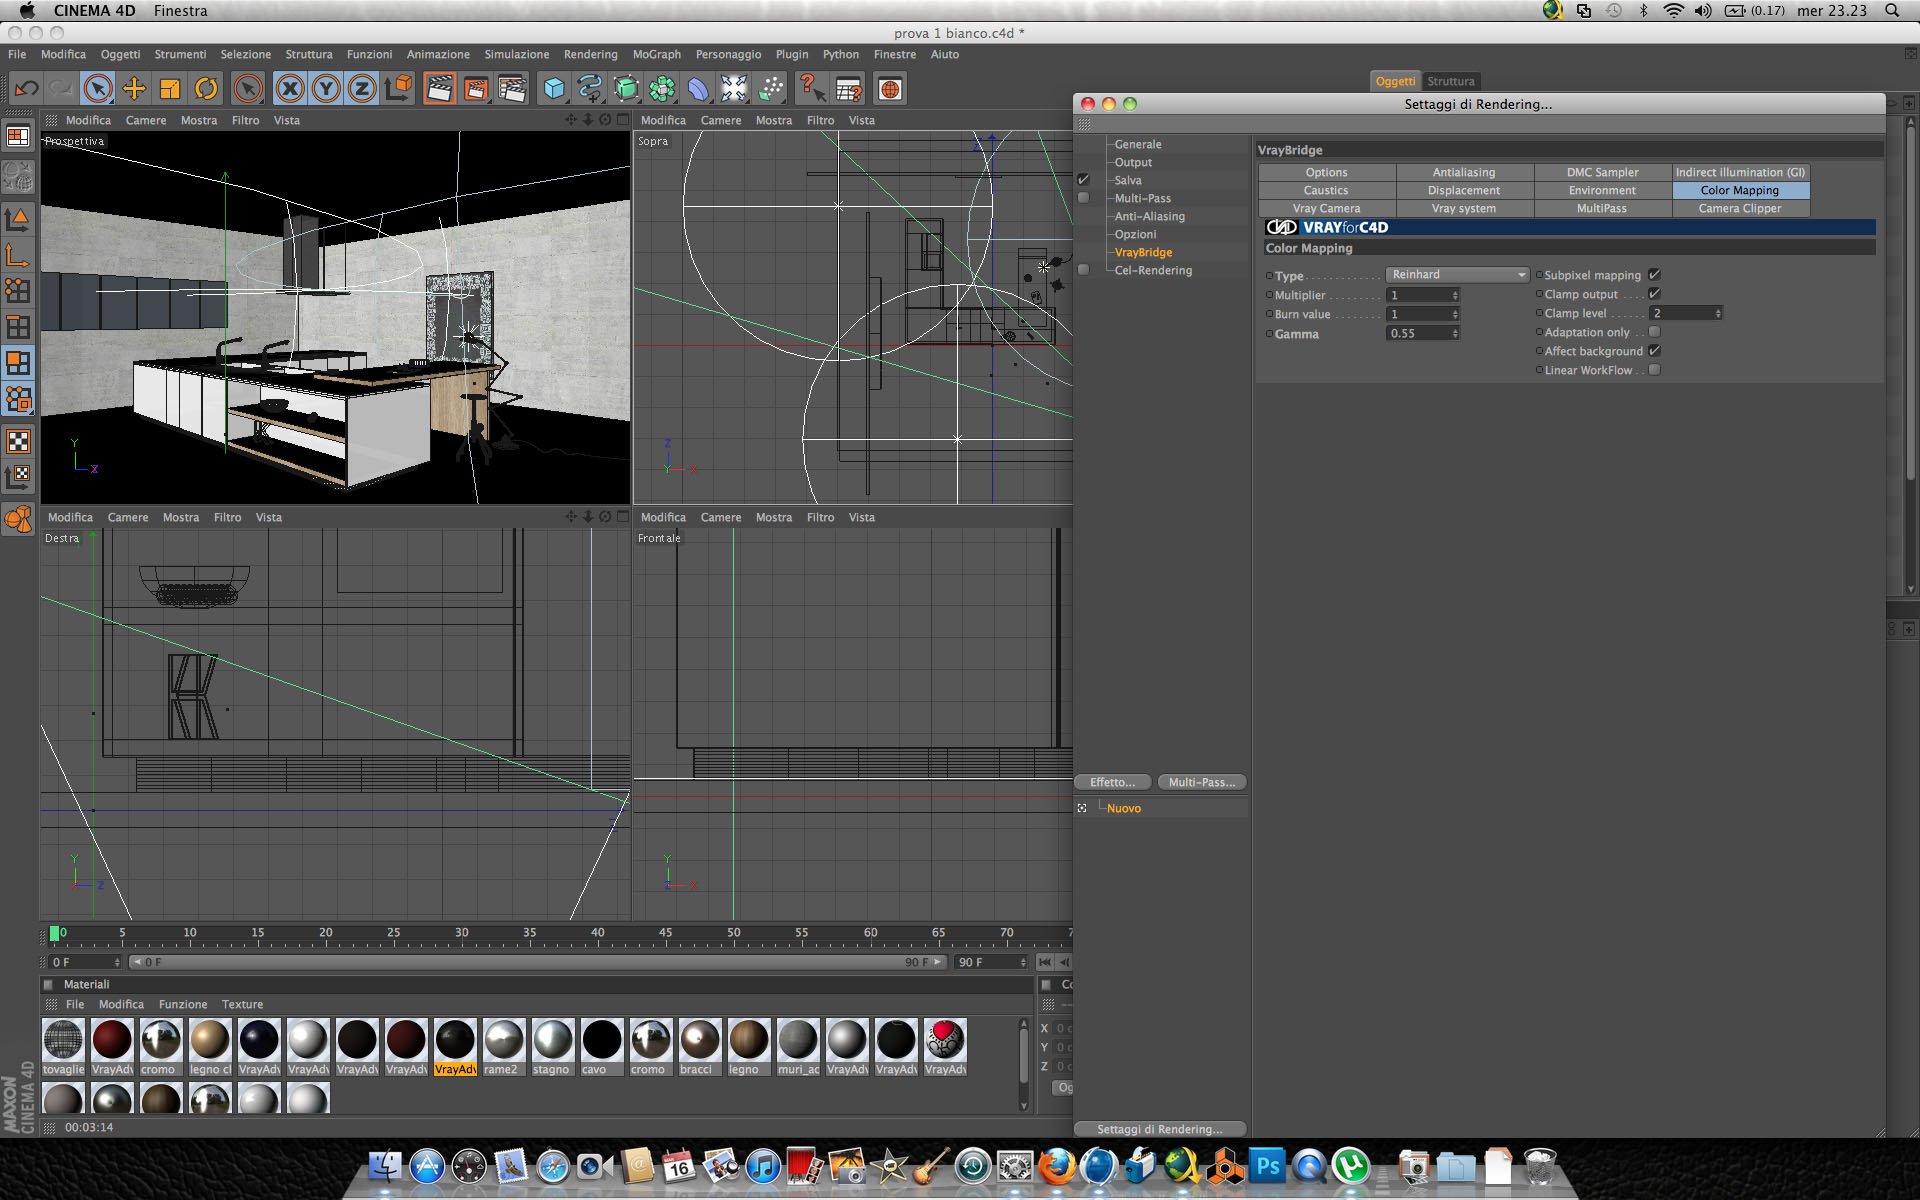The height and width of the screenshot is (1200, 1920).
Task: Select the Scale tool
Action: click(x=169, y=89)
